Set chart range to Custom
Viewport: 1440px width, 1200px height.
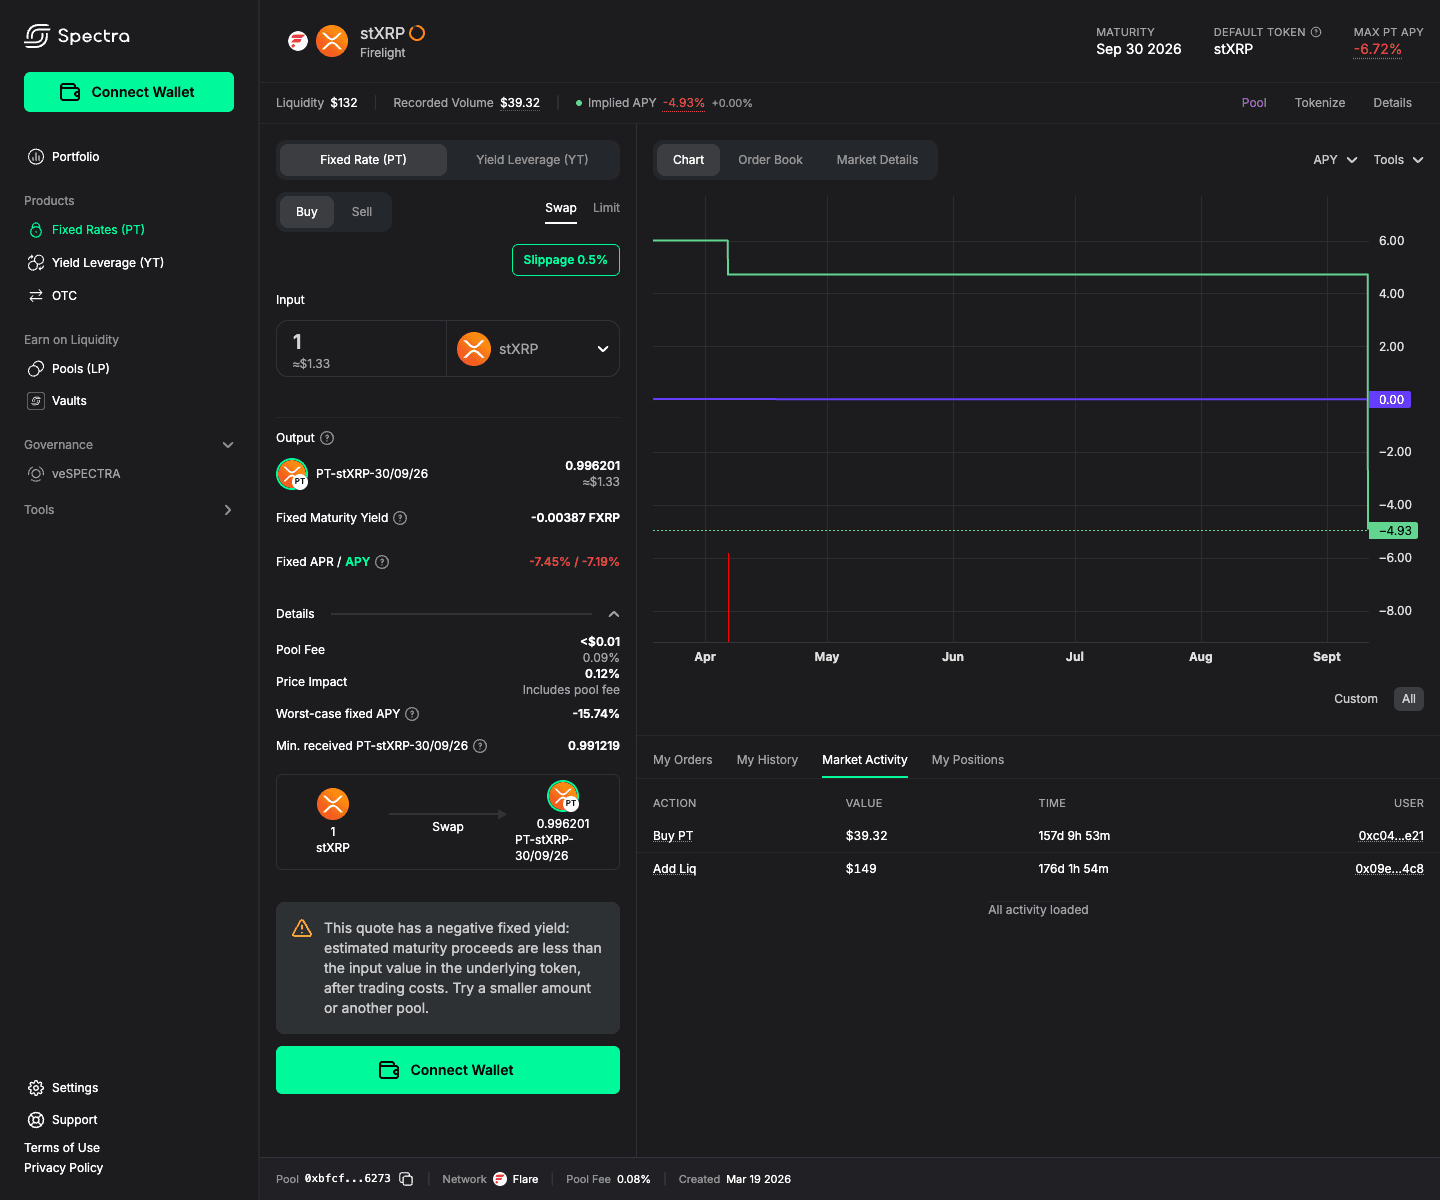[1356, 699]
